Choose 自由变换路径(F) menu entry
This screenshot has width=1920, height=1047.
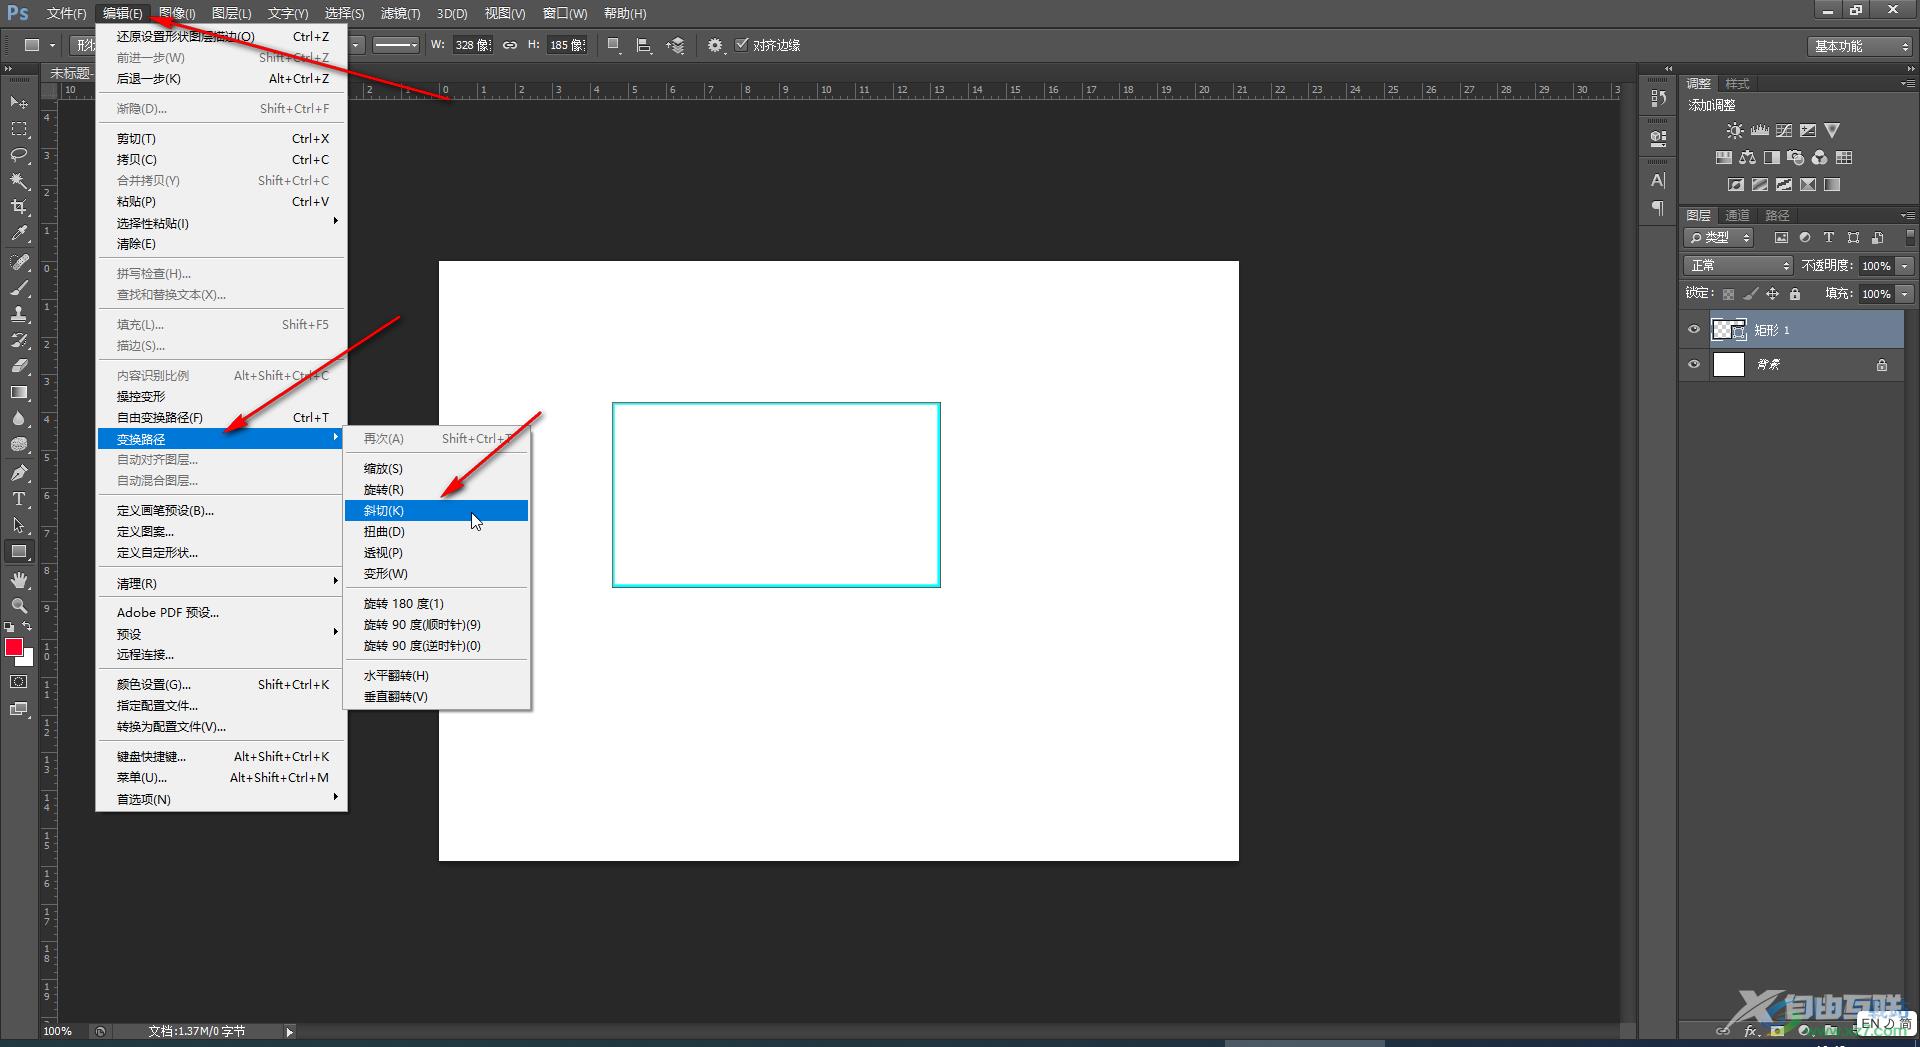pos(221,418)
